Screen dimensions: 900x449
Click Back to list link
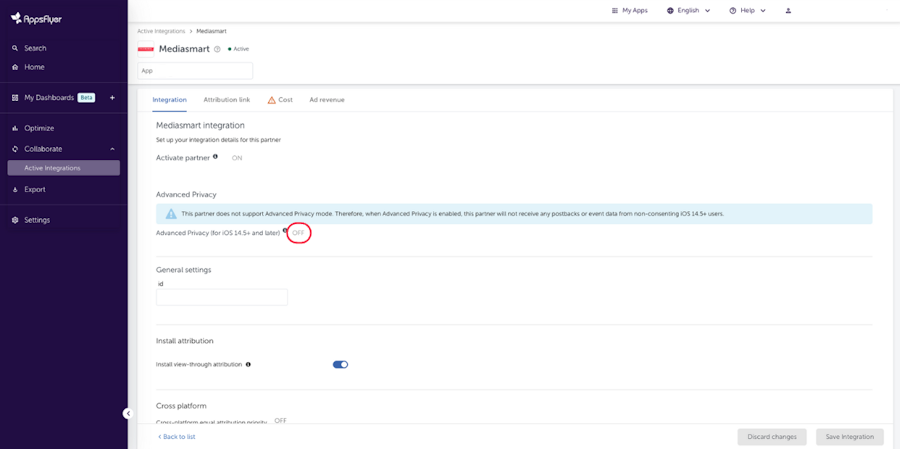pyautogui.click(x=177, y=437)
